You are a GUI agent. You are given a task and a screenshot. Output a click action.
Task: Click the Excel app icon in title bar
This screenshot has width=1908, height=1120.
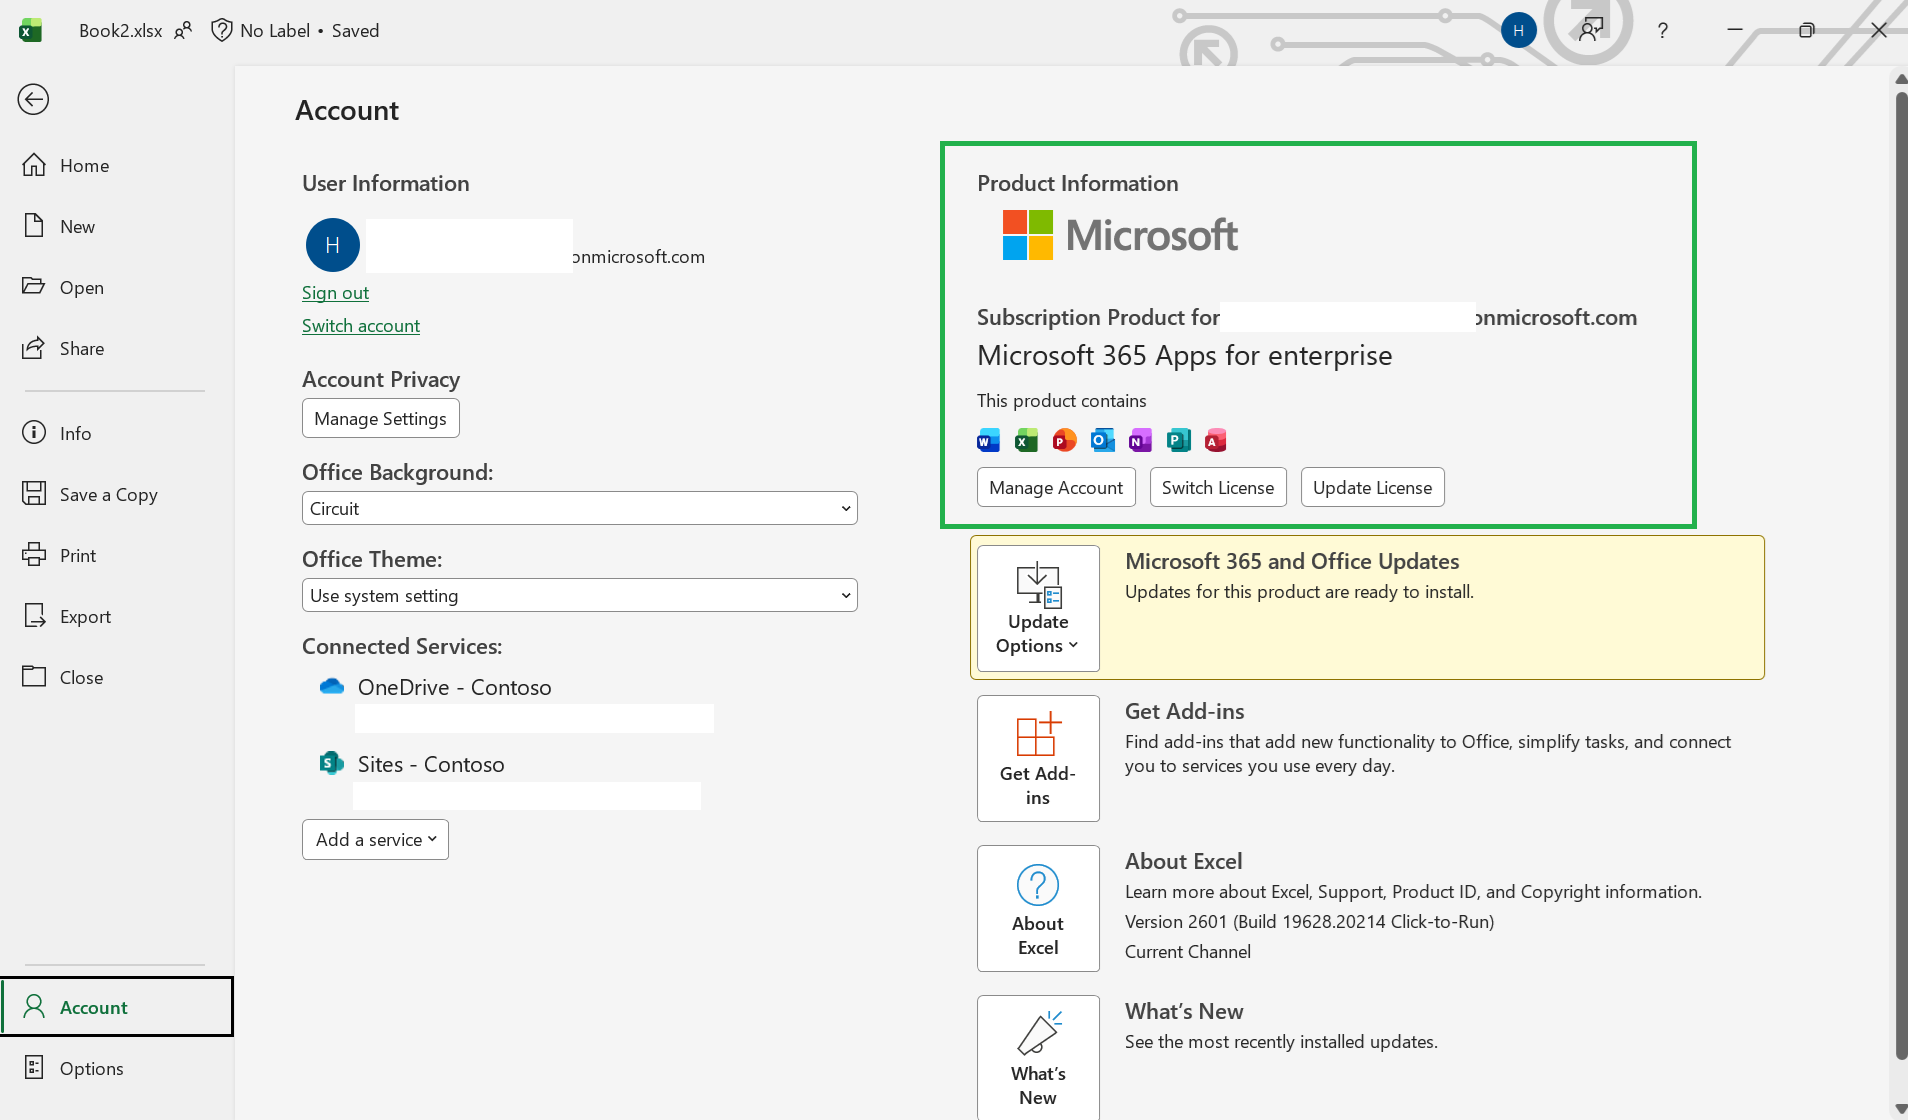coord(30,30)
